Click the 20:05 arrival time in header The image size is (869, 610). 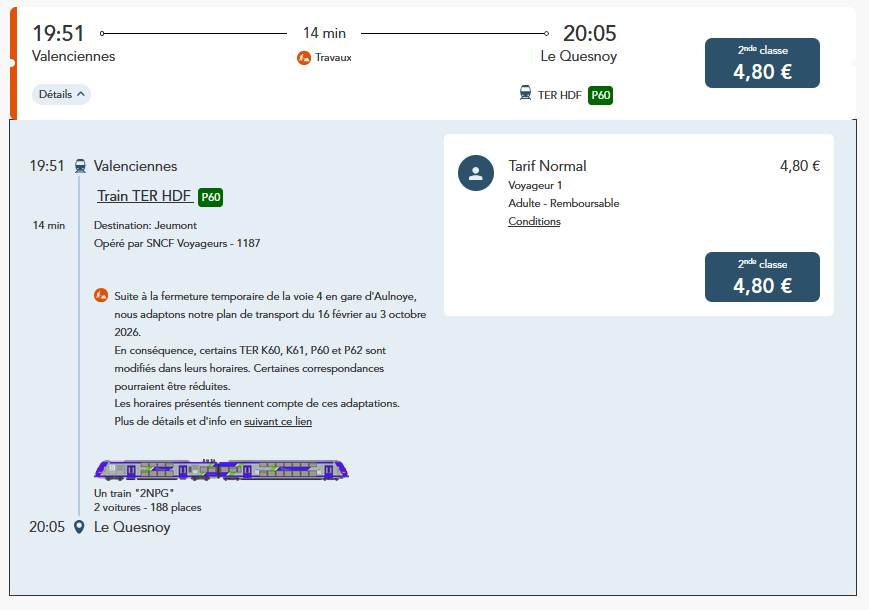coord(590,33)
